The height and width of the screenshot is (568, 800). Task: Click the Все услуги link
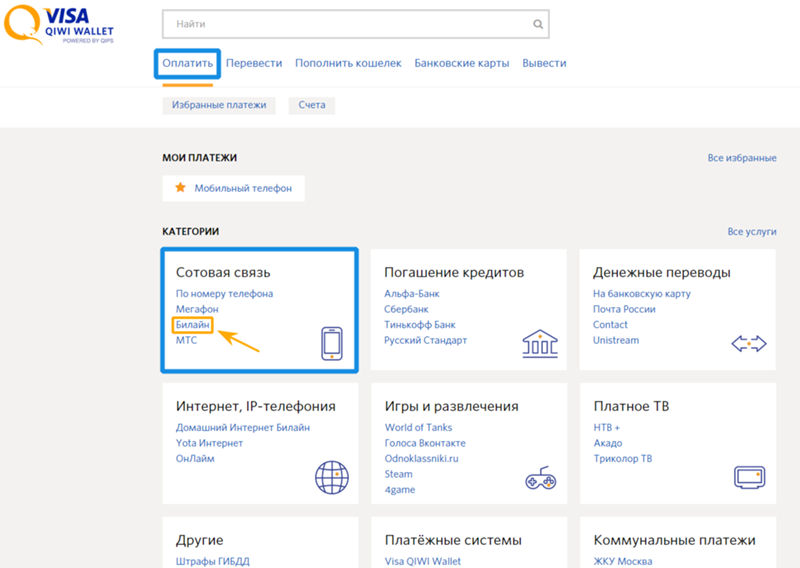[x=752, y=232]
